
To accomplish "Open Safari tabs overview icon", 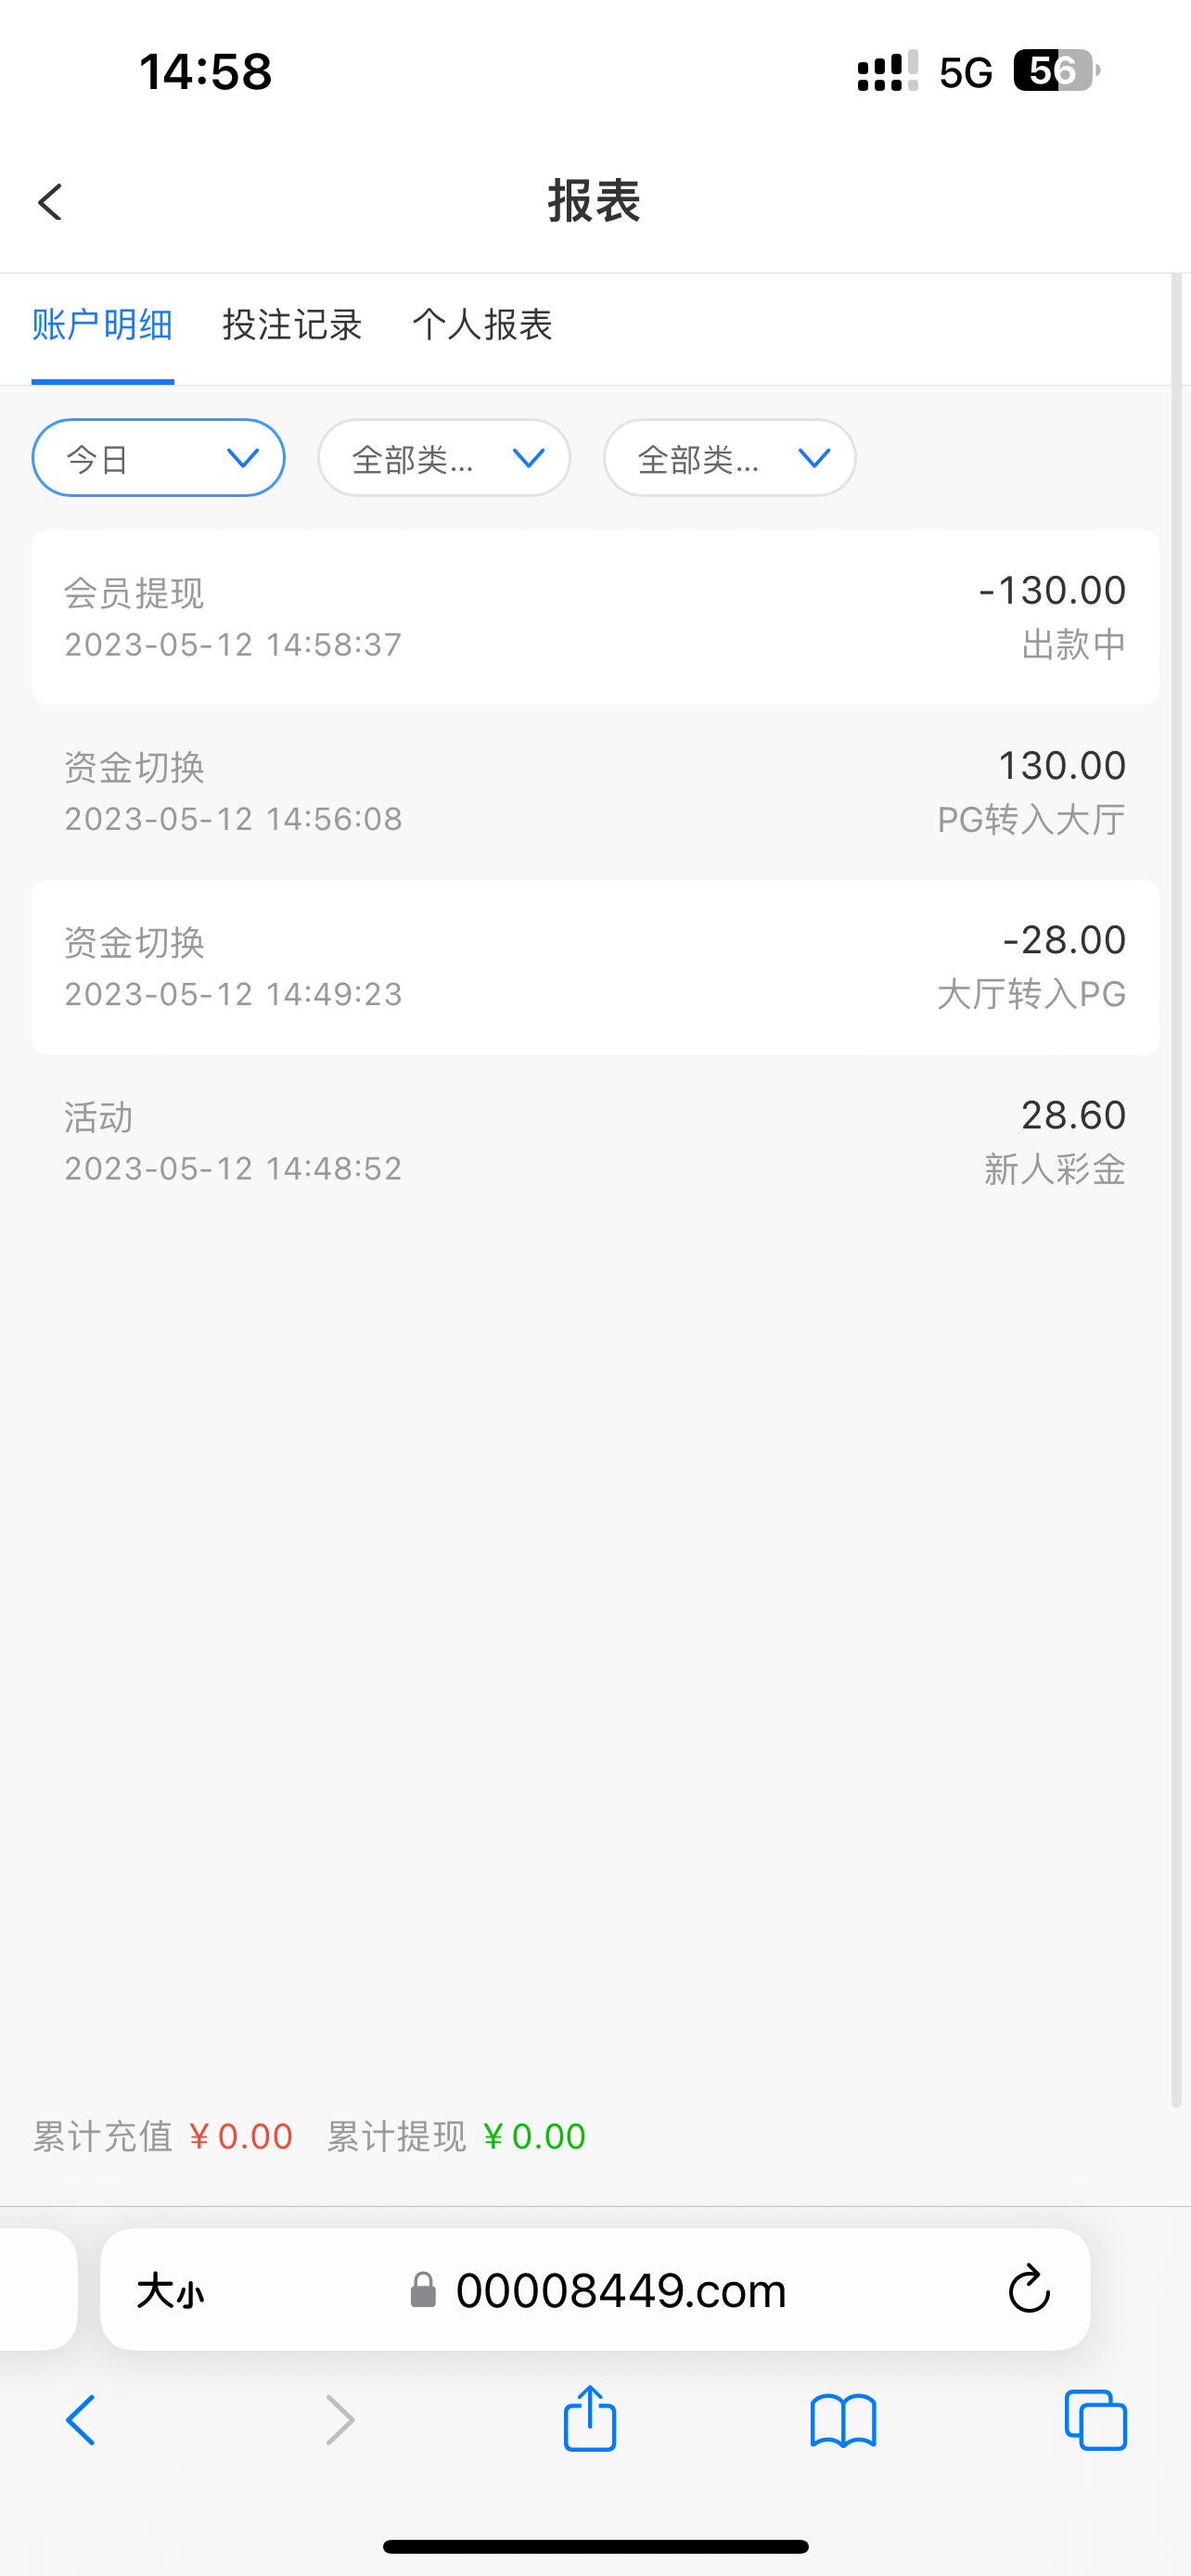I will 1096,2421.
